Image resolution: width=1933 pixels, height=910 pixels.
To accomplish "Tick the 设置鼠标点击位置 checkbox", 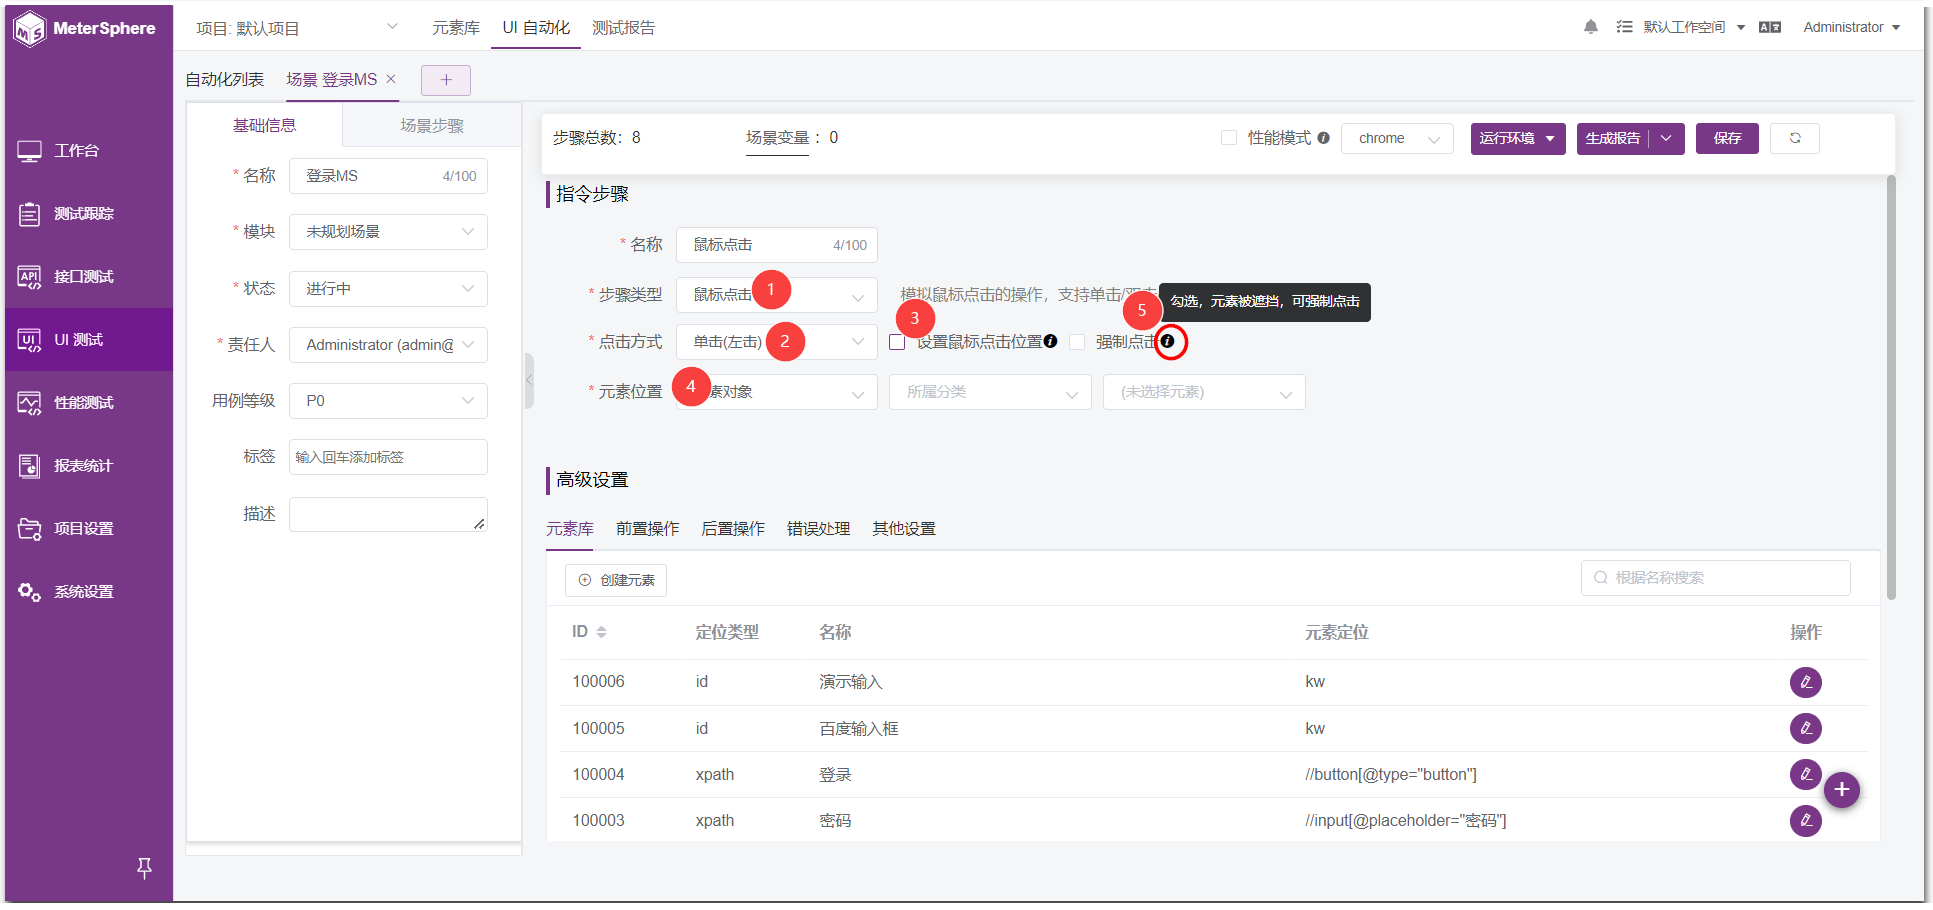I will [897, 342].
